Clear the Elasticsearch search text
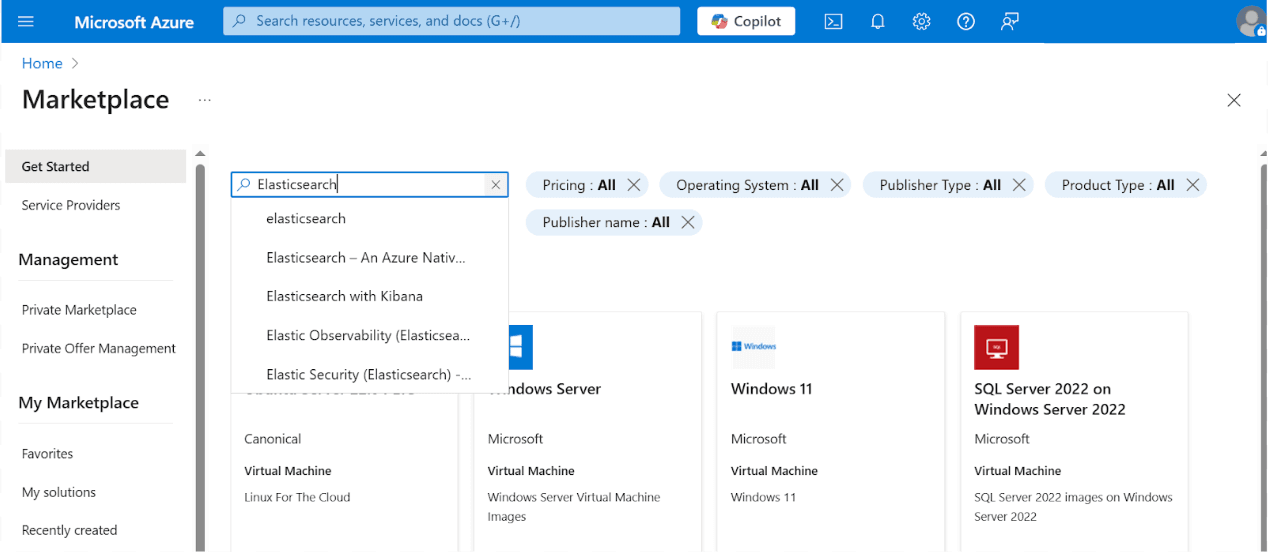 tap(495, 185)
